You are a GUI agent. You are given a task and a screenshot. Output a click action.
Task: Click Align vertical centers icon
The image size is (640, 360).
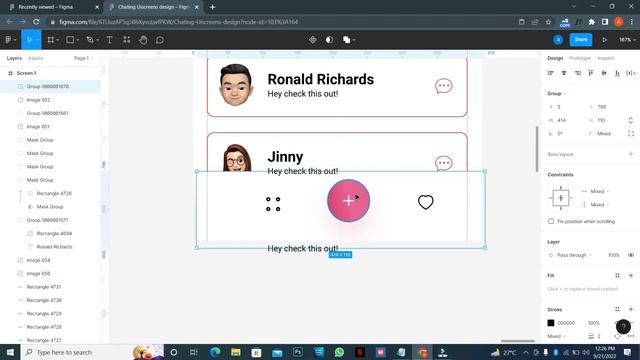click(604, 73)
